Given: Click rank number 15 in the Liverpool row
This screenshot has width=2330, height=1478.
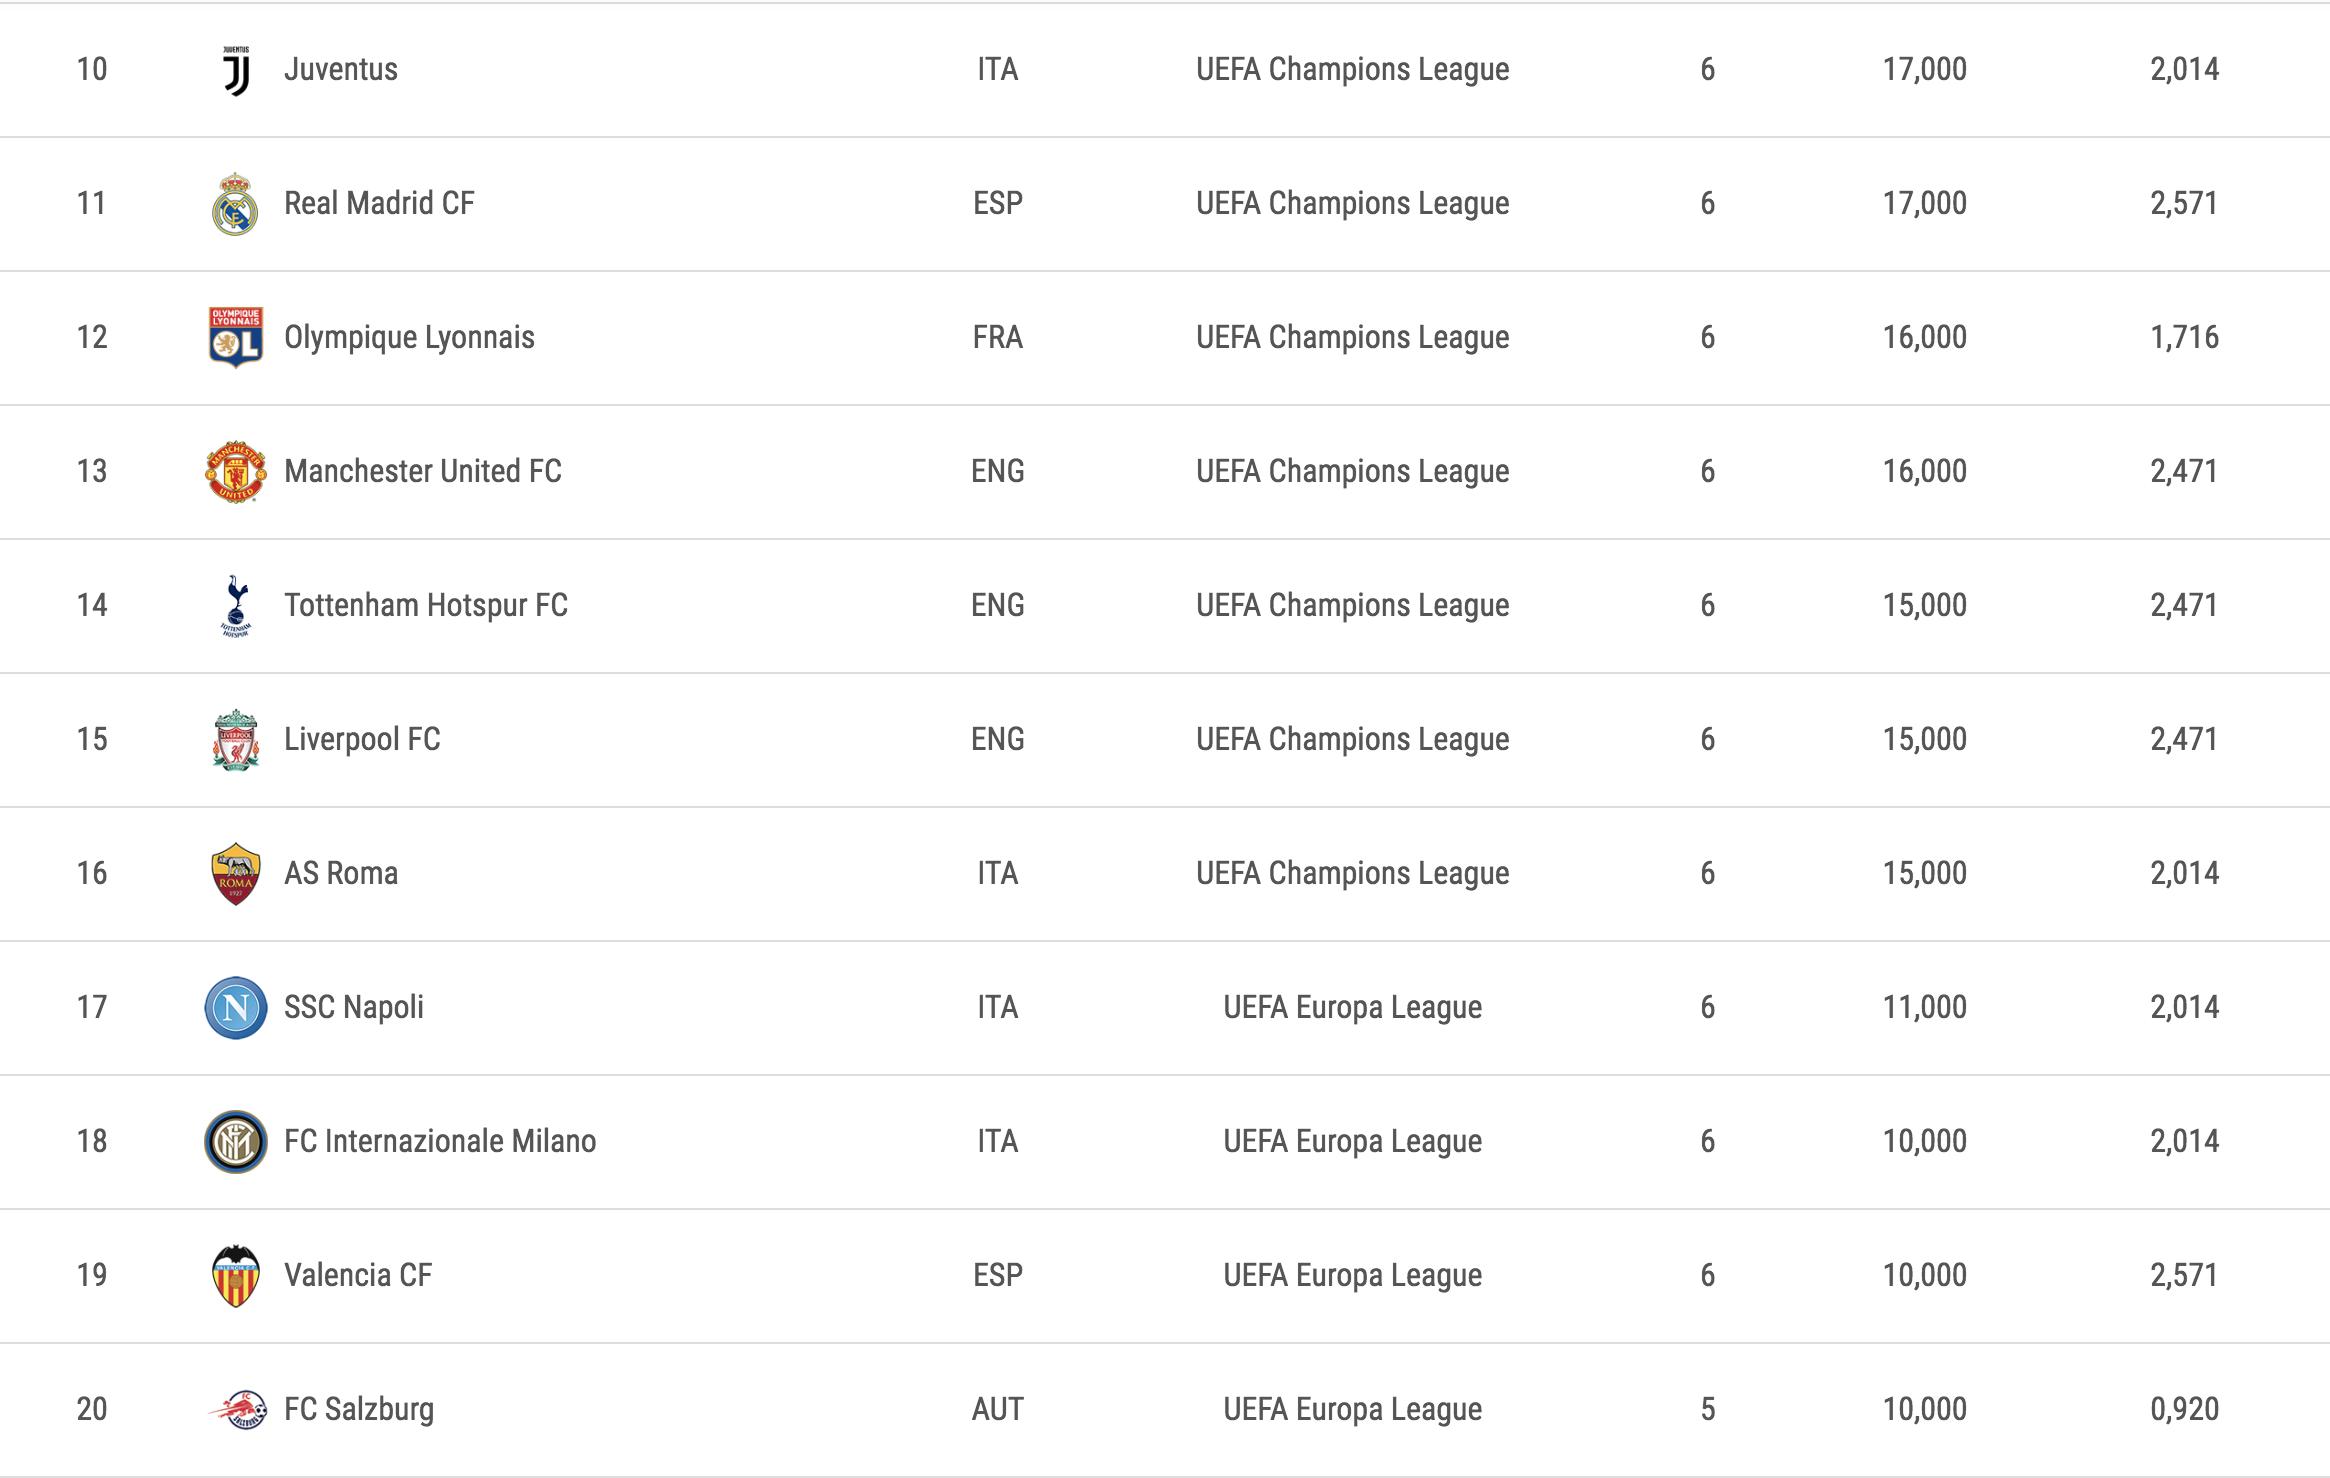Looking at the screenshot, I should [x=92, y=739].
